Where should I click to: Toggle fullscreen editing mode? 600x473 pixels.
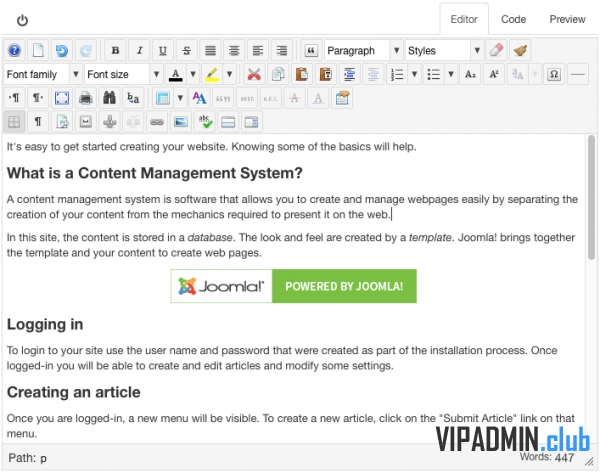(62, 98)
